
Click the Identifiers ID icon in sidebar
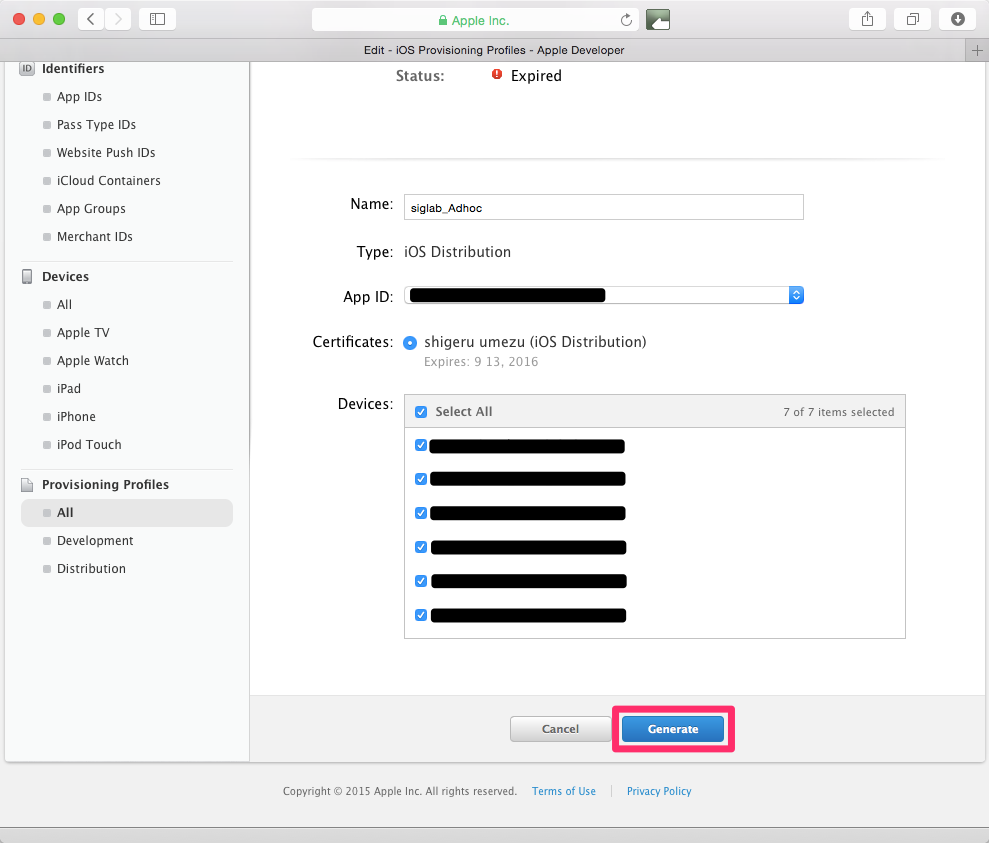[x=27, y=69]
